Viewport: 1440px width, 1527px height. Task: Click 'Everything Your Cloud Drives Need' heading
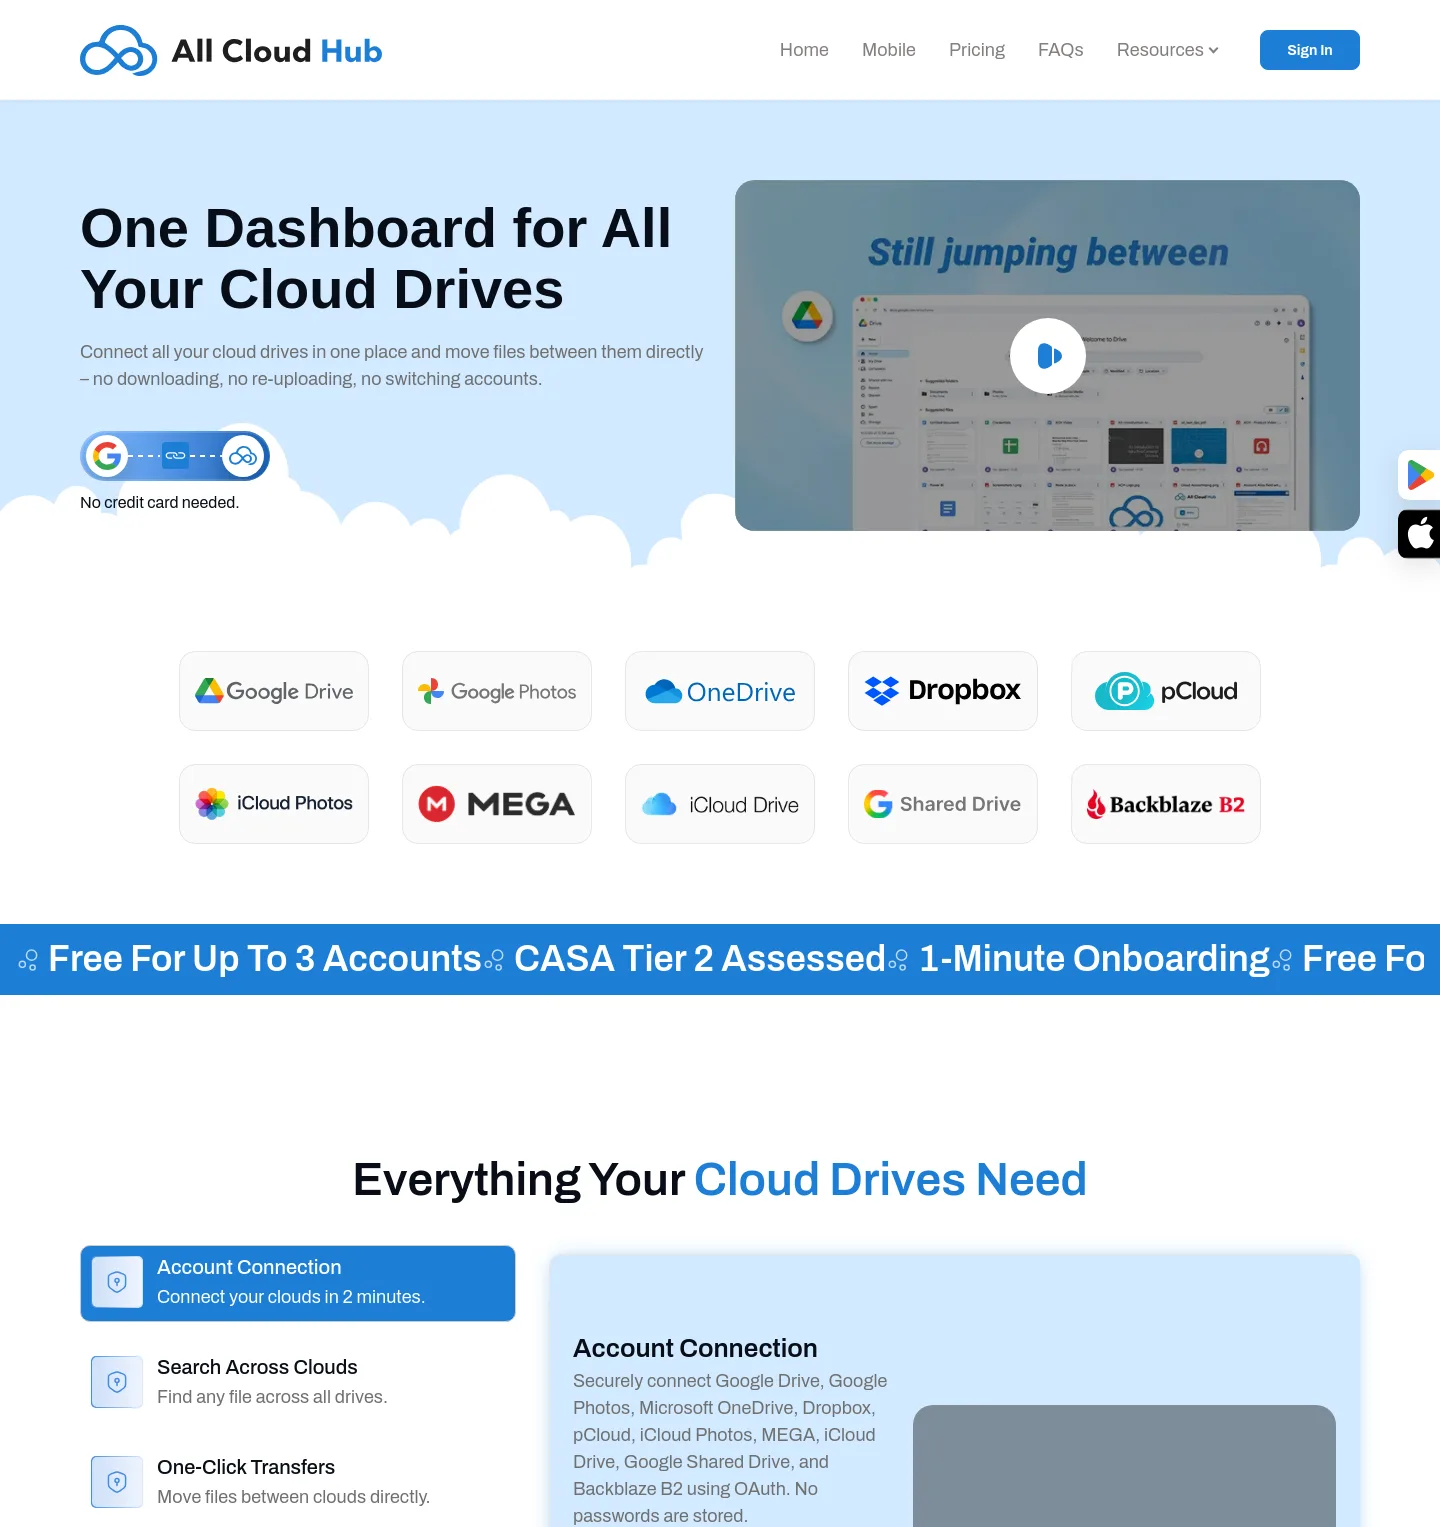(720, 1179)
